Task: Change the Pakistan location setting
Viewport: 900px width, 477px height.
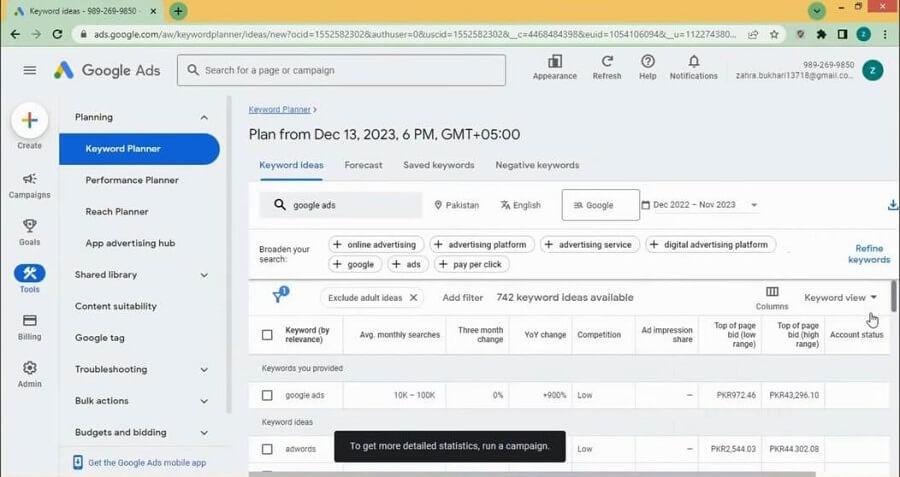Action: click(x=457, y=205)
